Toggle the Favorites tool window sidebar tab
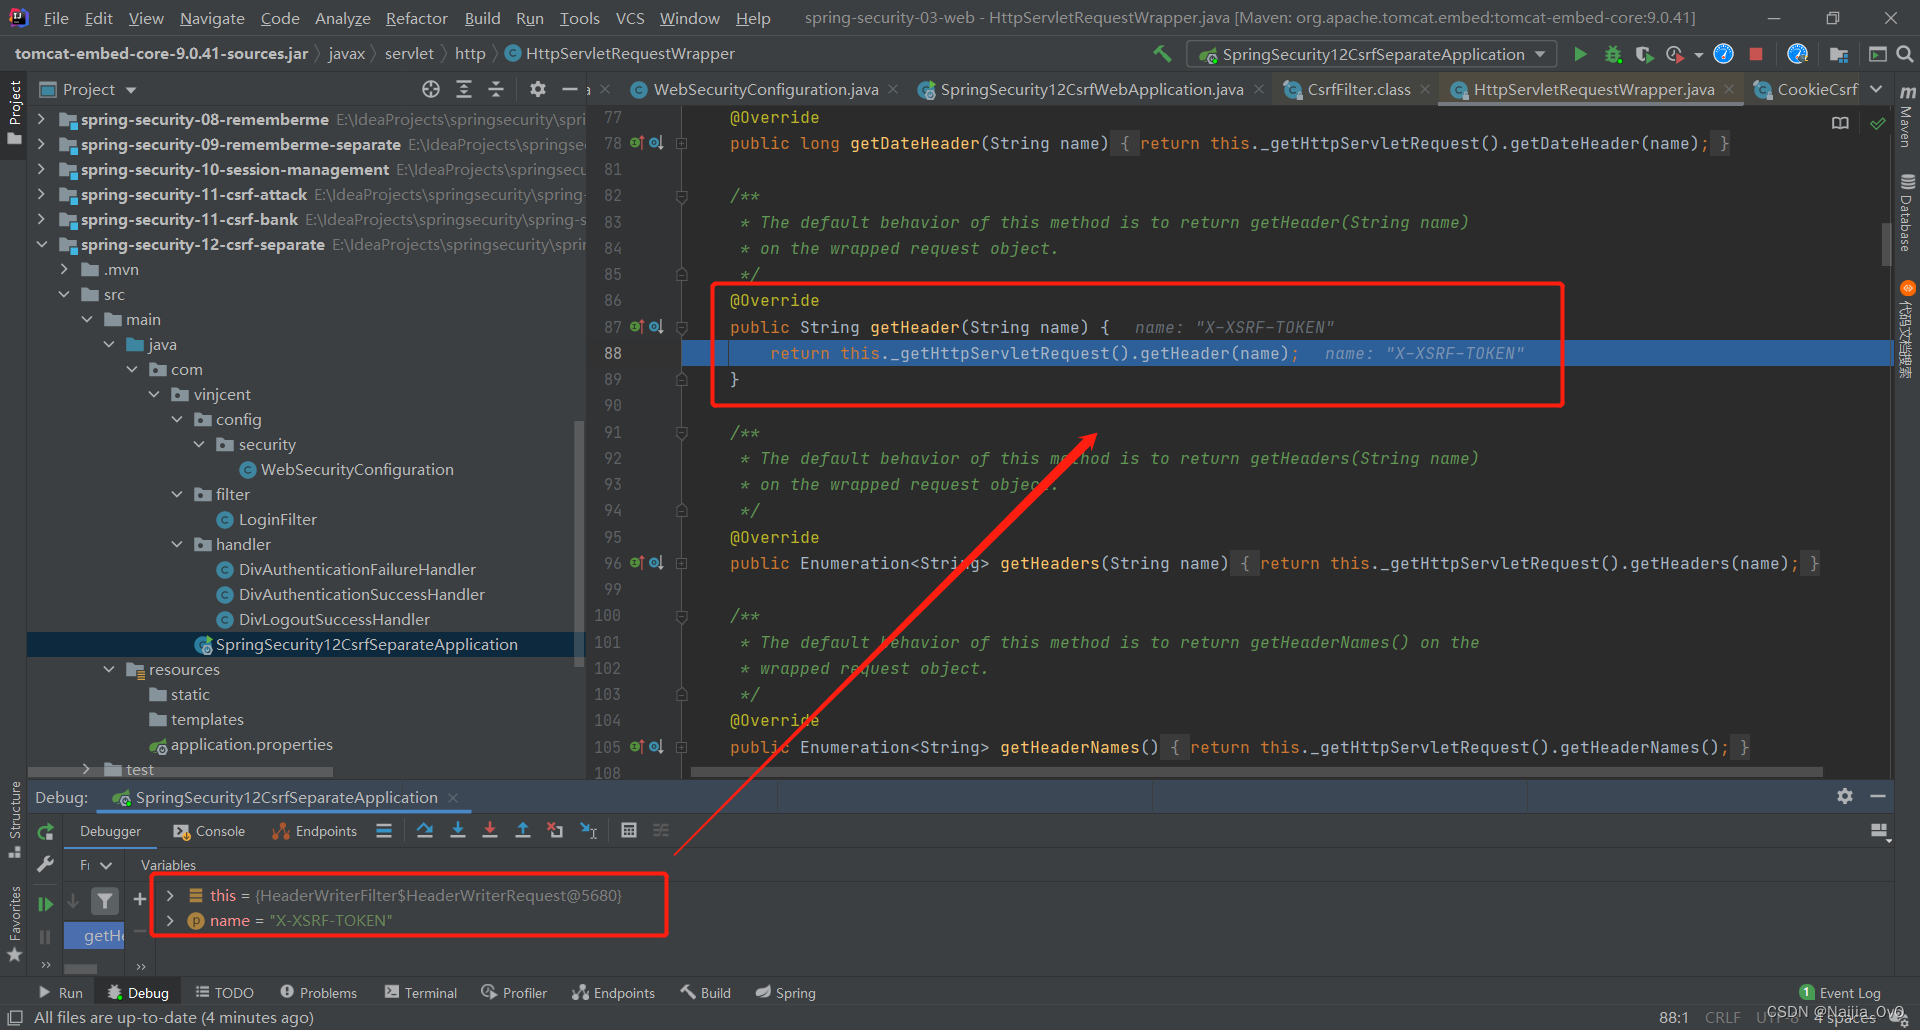Screen dimensions: 1920x1030 click(x=14, y=924)
